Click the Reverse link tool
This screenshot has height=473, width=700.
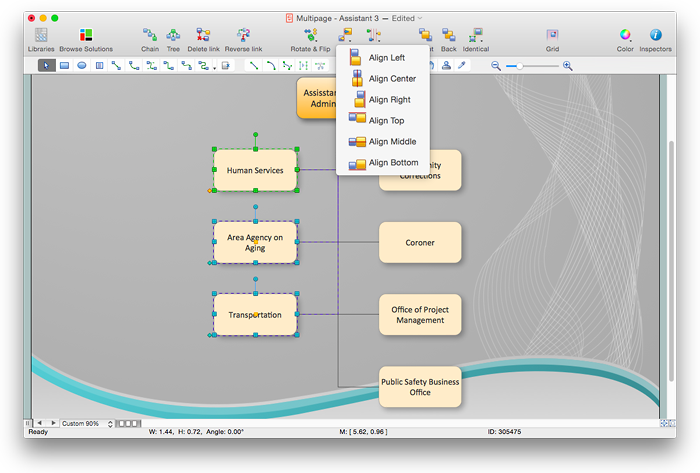pos(243,40)
